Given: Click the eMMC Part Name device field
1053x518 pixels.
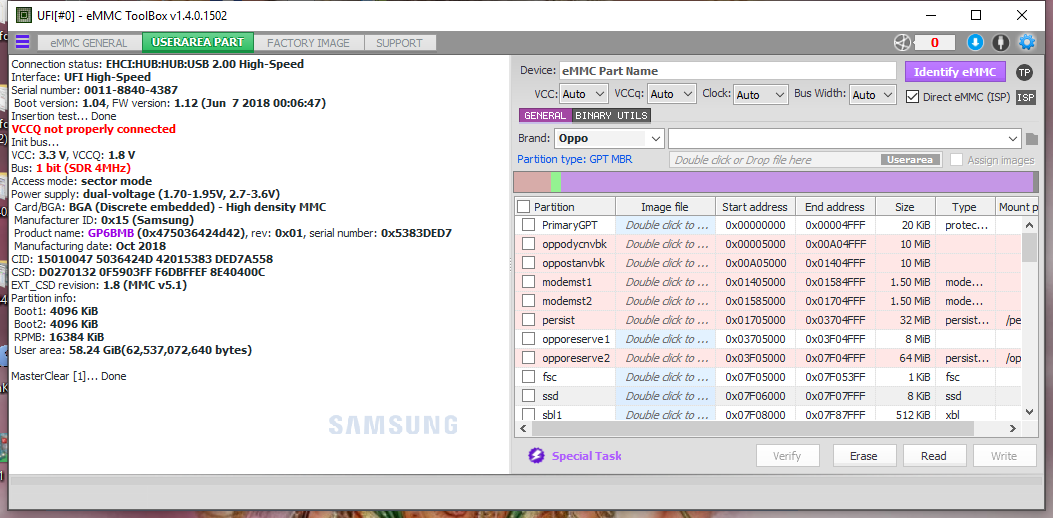Looking at the screenshot, I should coord(727,71).
